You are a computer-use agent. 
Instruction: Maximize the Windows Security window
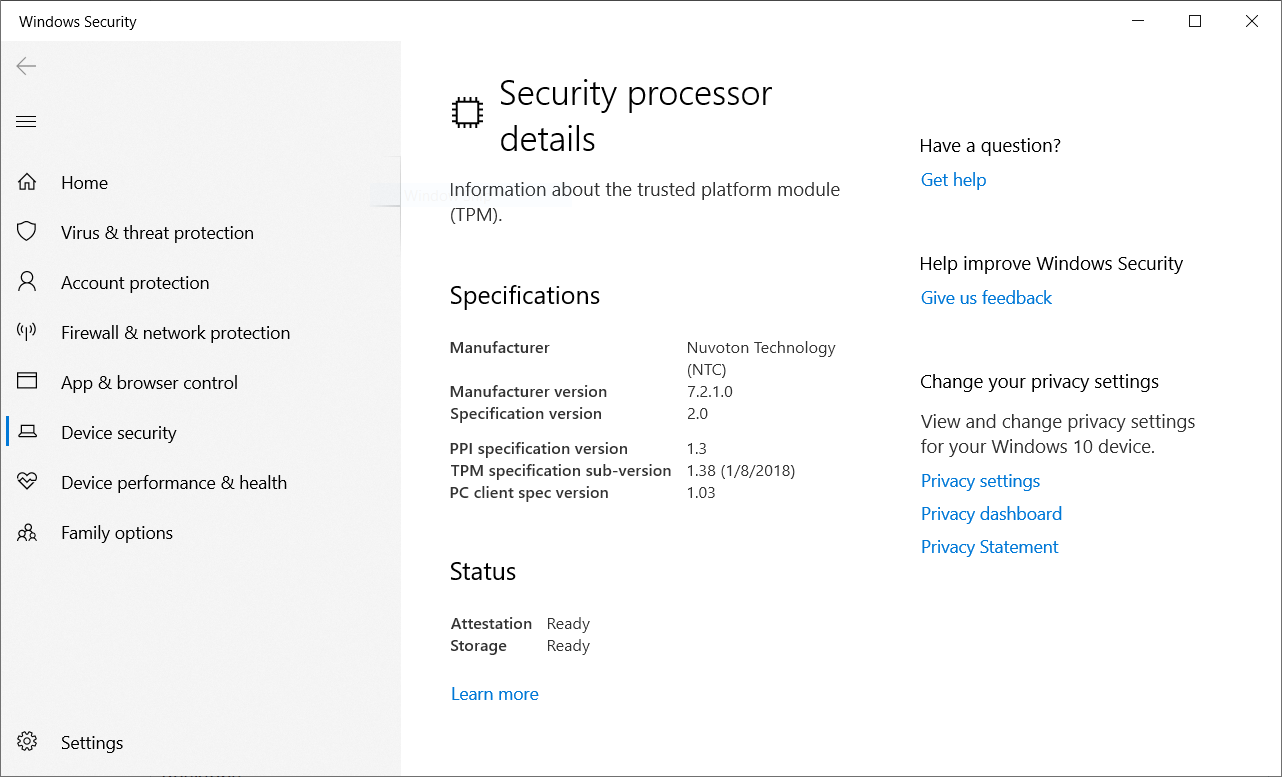[1195, 21]
